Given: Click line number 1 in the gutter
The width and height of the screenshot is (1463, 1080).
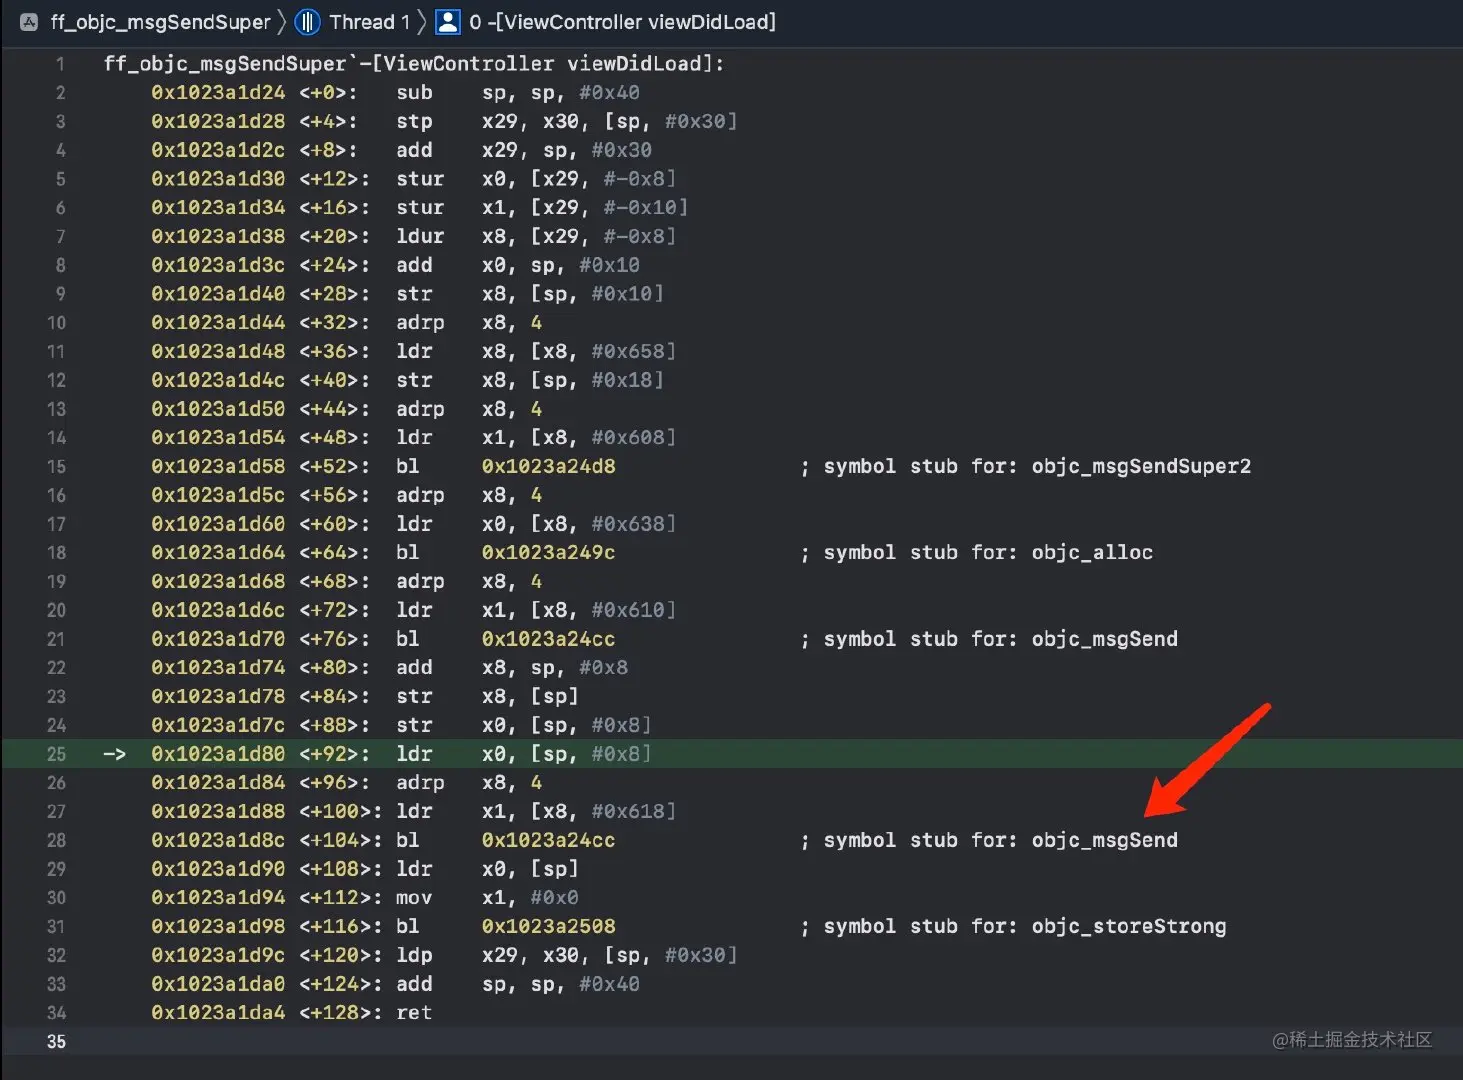Looking at the screenshot, I should (x=60, y=64).
